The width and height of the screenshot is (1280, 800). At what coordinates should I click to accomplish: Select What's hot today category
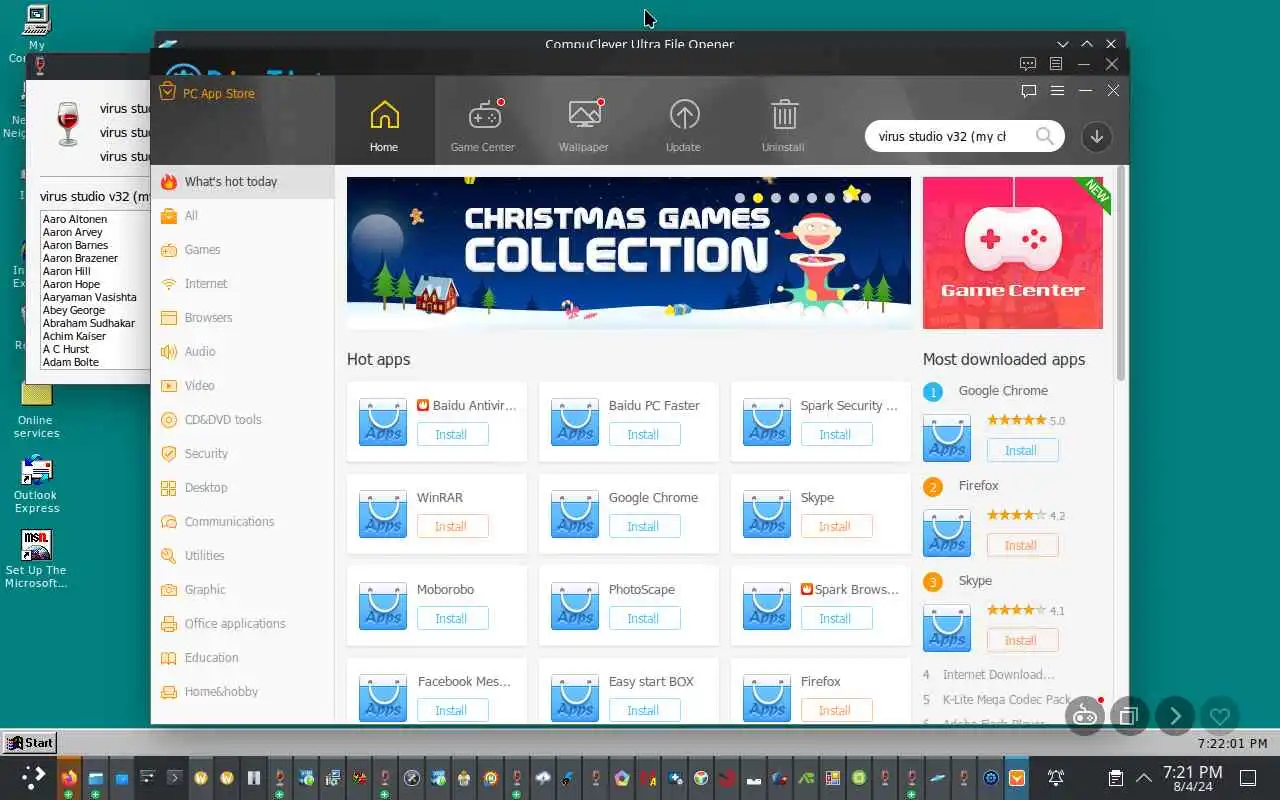point(242,182)
